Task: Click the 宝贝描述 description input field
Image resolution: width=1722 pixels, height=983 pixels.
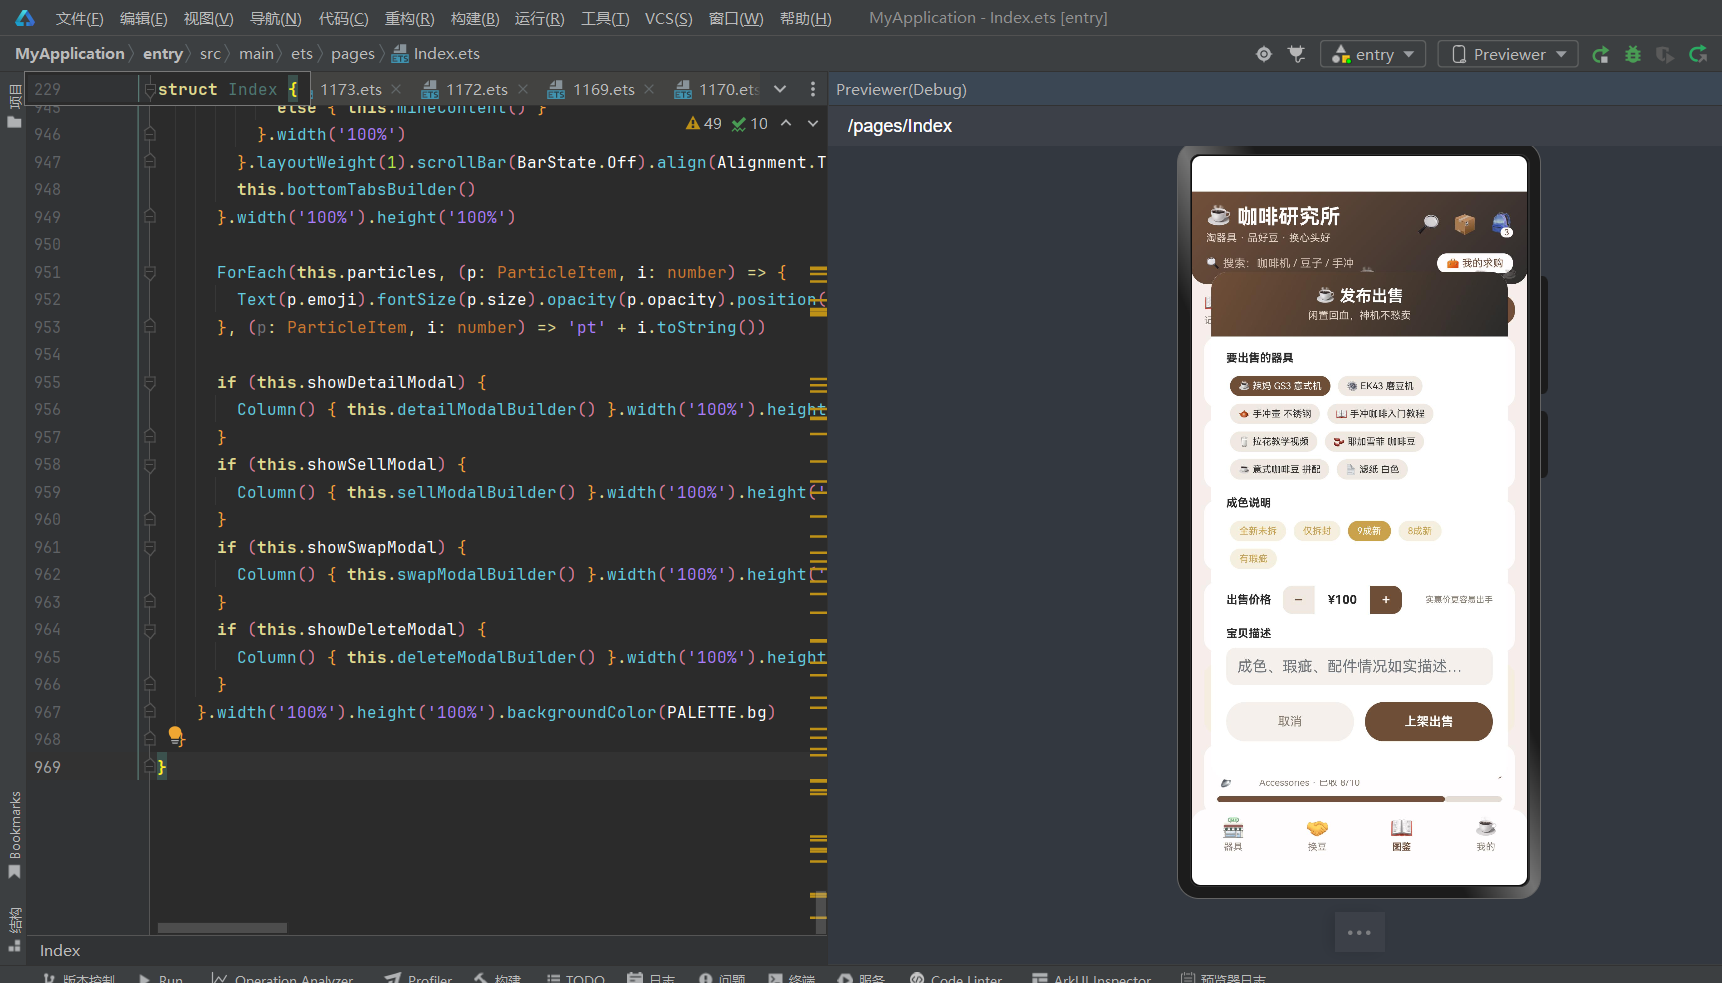Action: tap(1359, 666)
